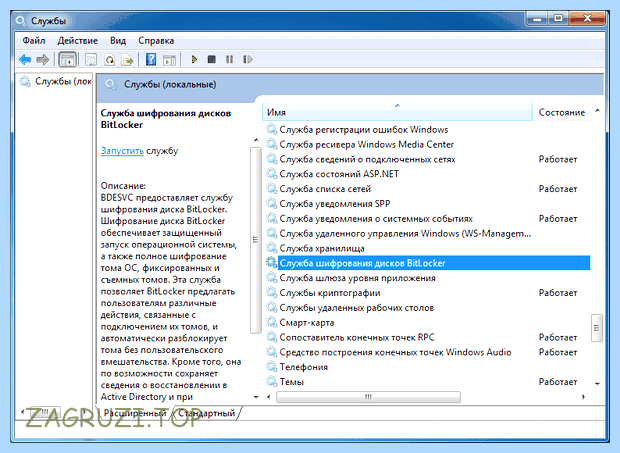Screen dimensions: 620x453
Task: Switch to the Стандартный tab
Action: [x=206, y=413]
